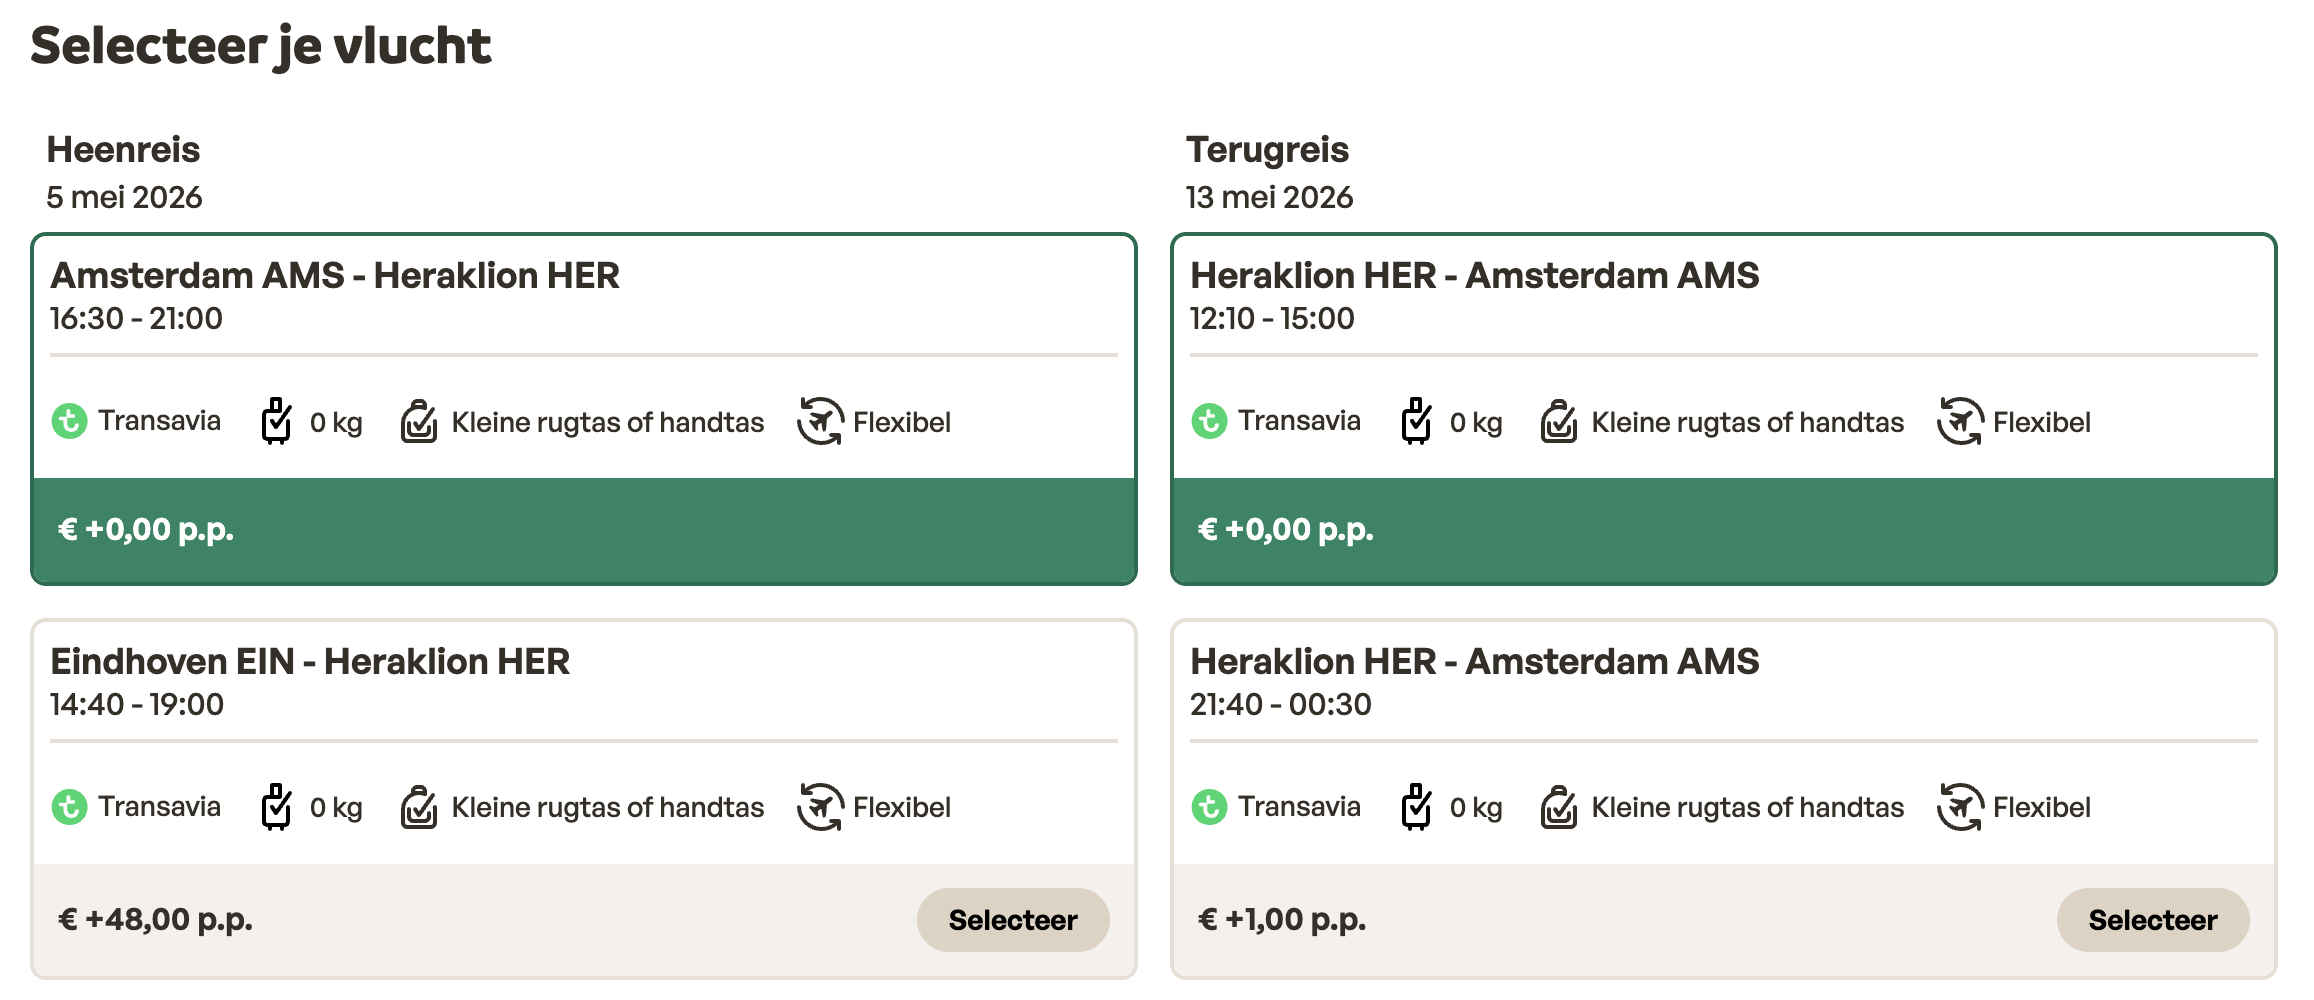Click the €+48,00 p.p. price label

155,920
